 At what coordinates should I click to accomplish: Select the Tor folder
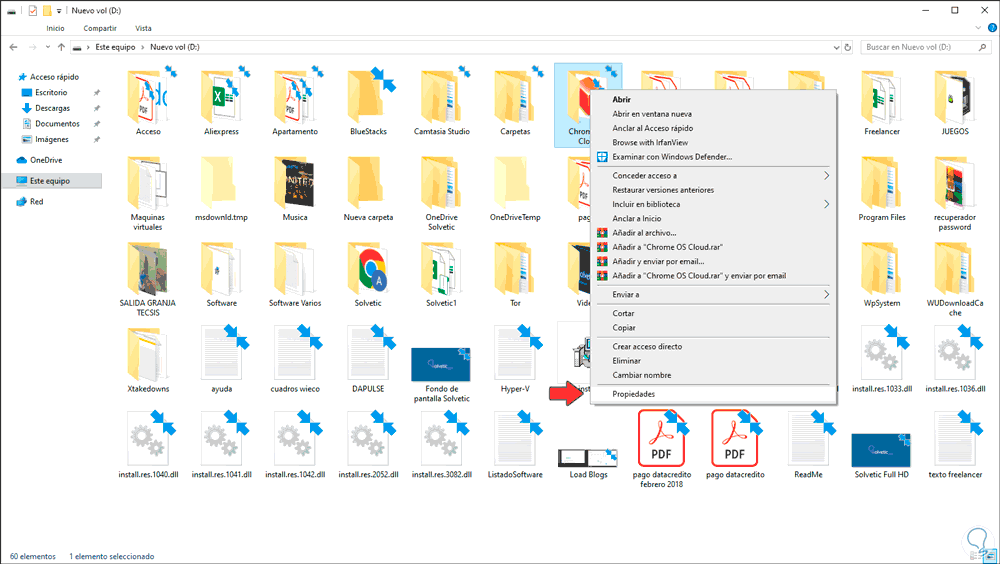(515, 269)
